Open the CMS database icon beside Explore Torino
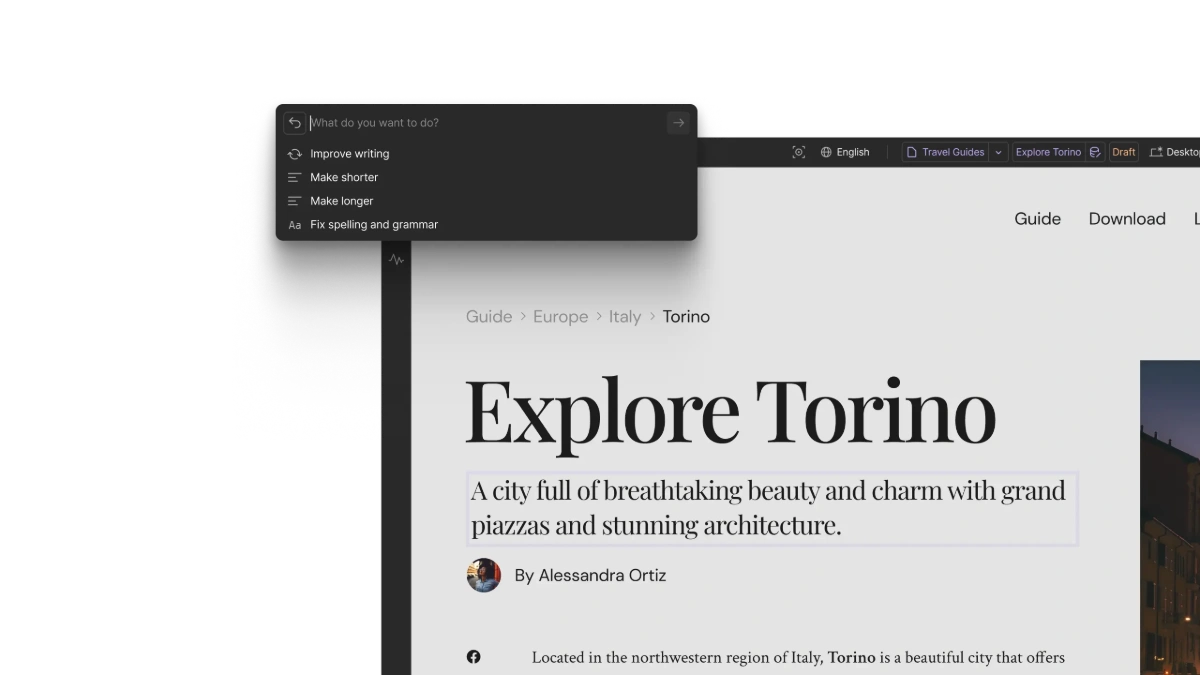 coord(1095,152)
